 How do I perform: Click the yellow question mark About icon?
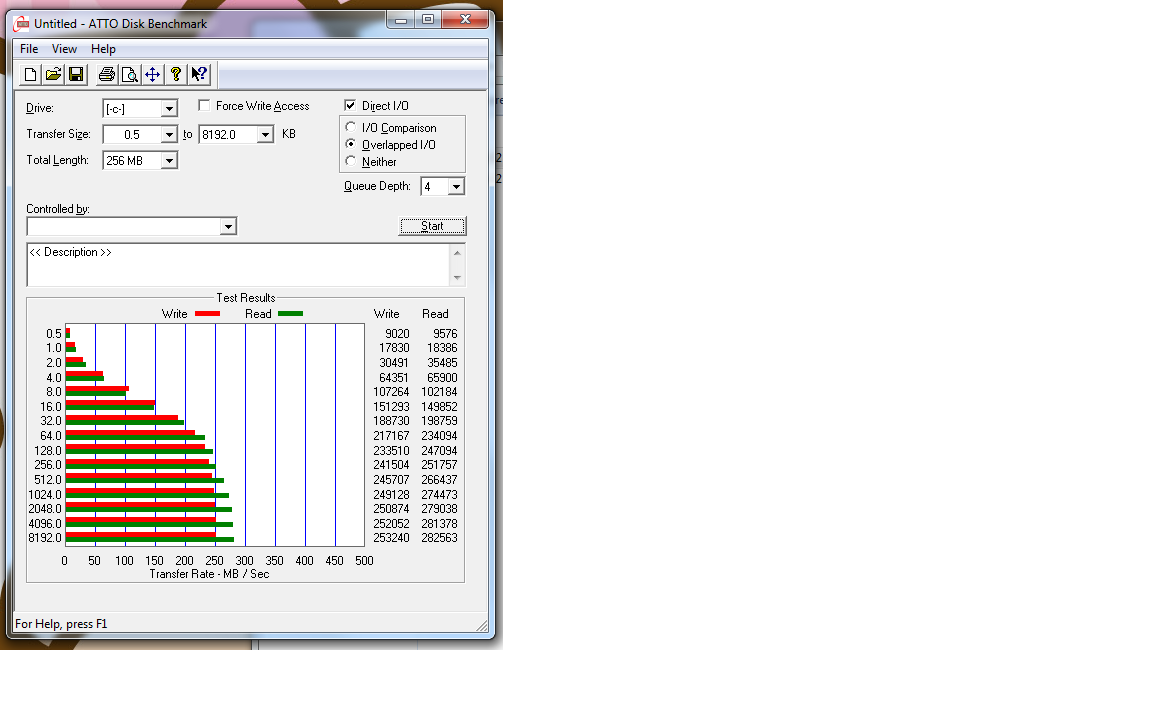point(176,74)
